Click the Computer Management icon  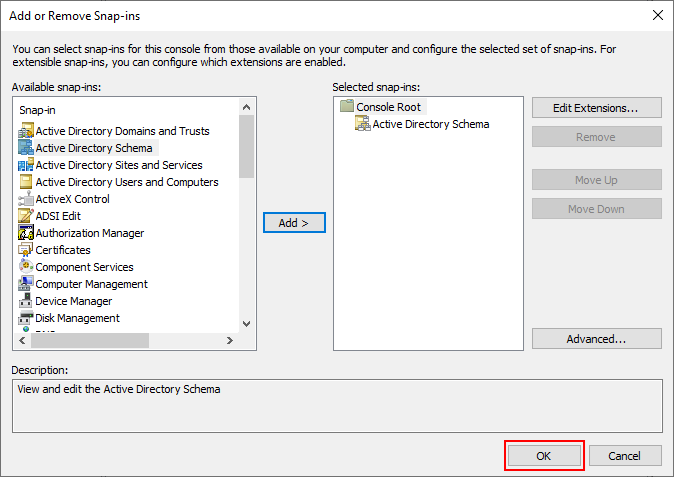pos(26,284)
